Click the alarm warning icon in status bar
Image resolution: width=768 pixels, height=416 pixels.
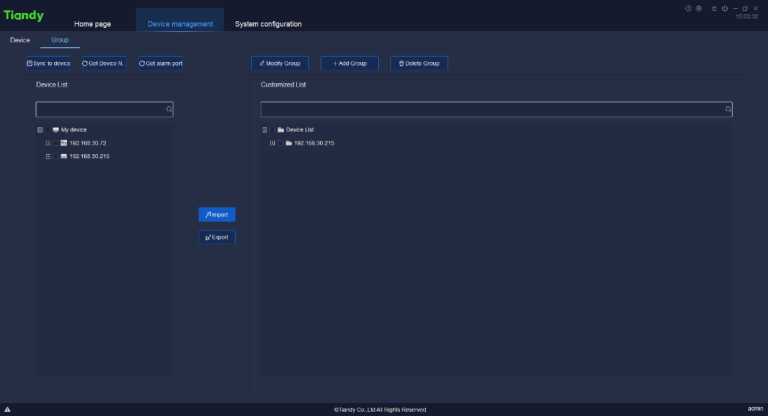click(7, 409)
